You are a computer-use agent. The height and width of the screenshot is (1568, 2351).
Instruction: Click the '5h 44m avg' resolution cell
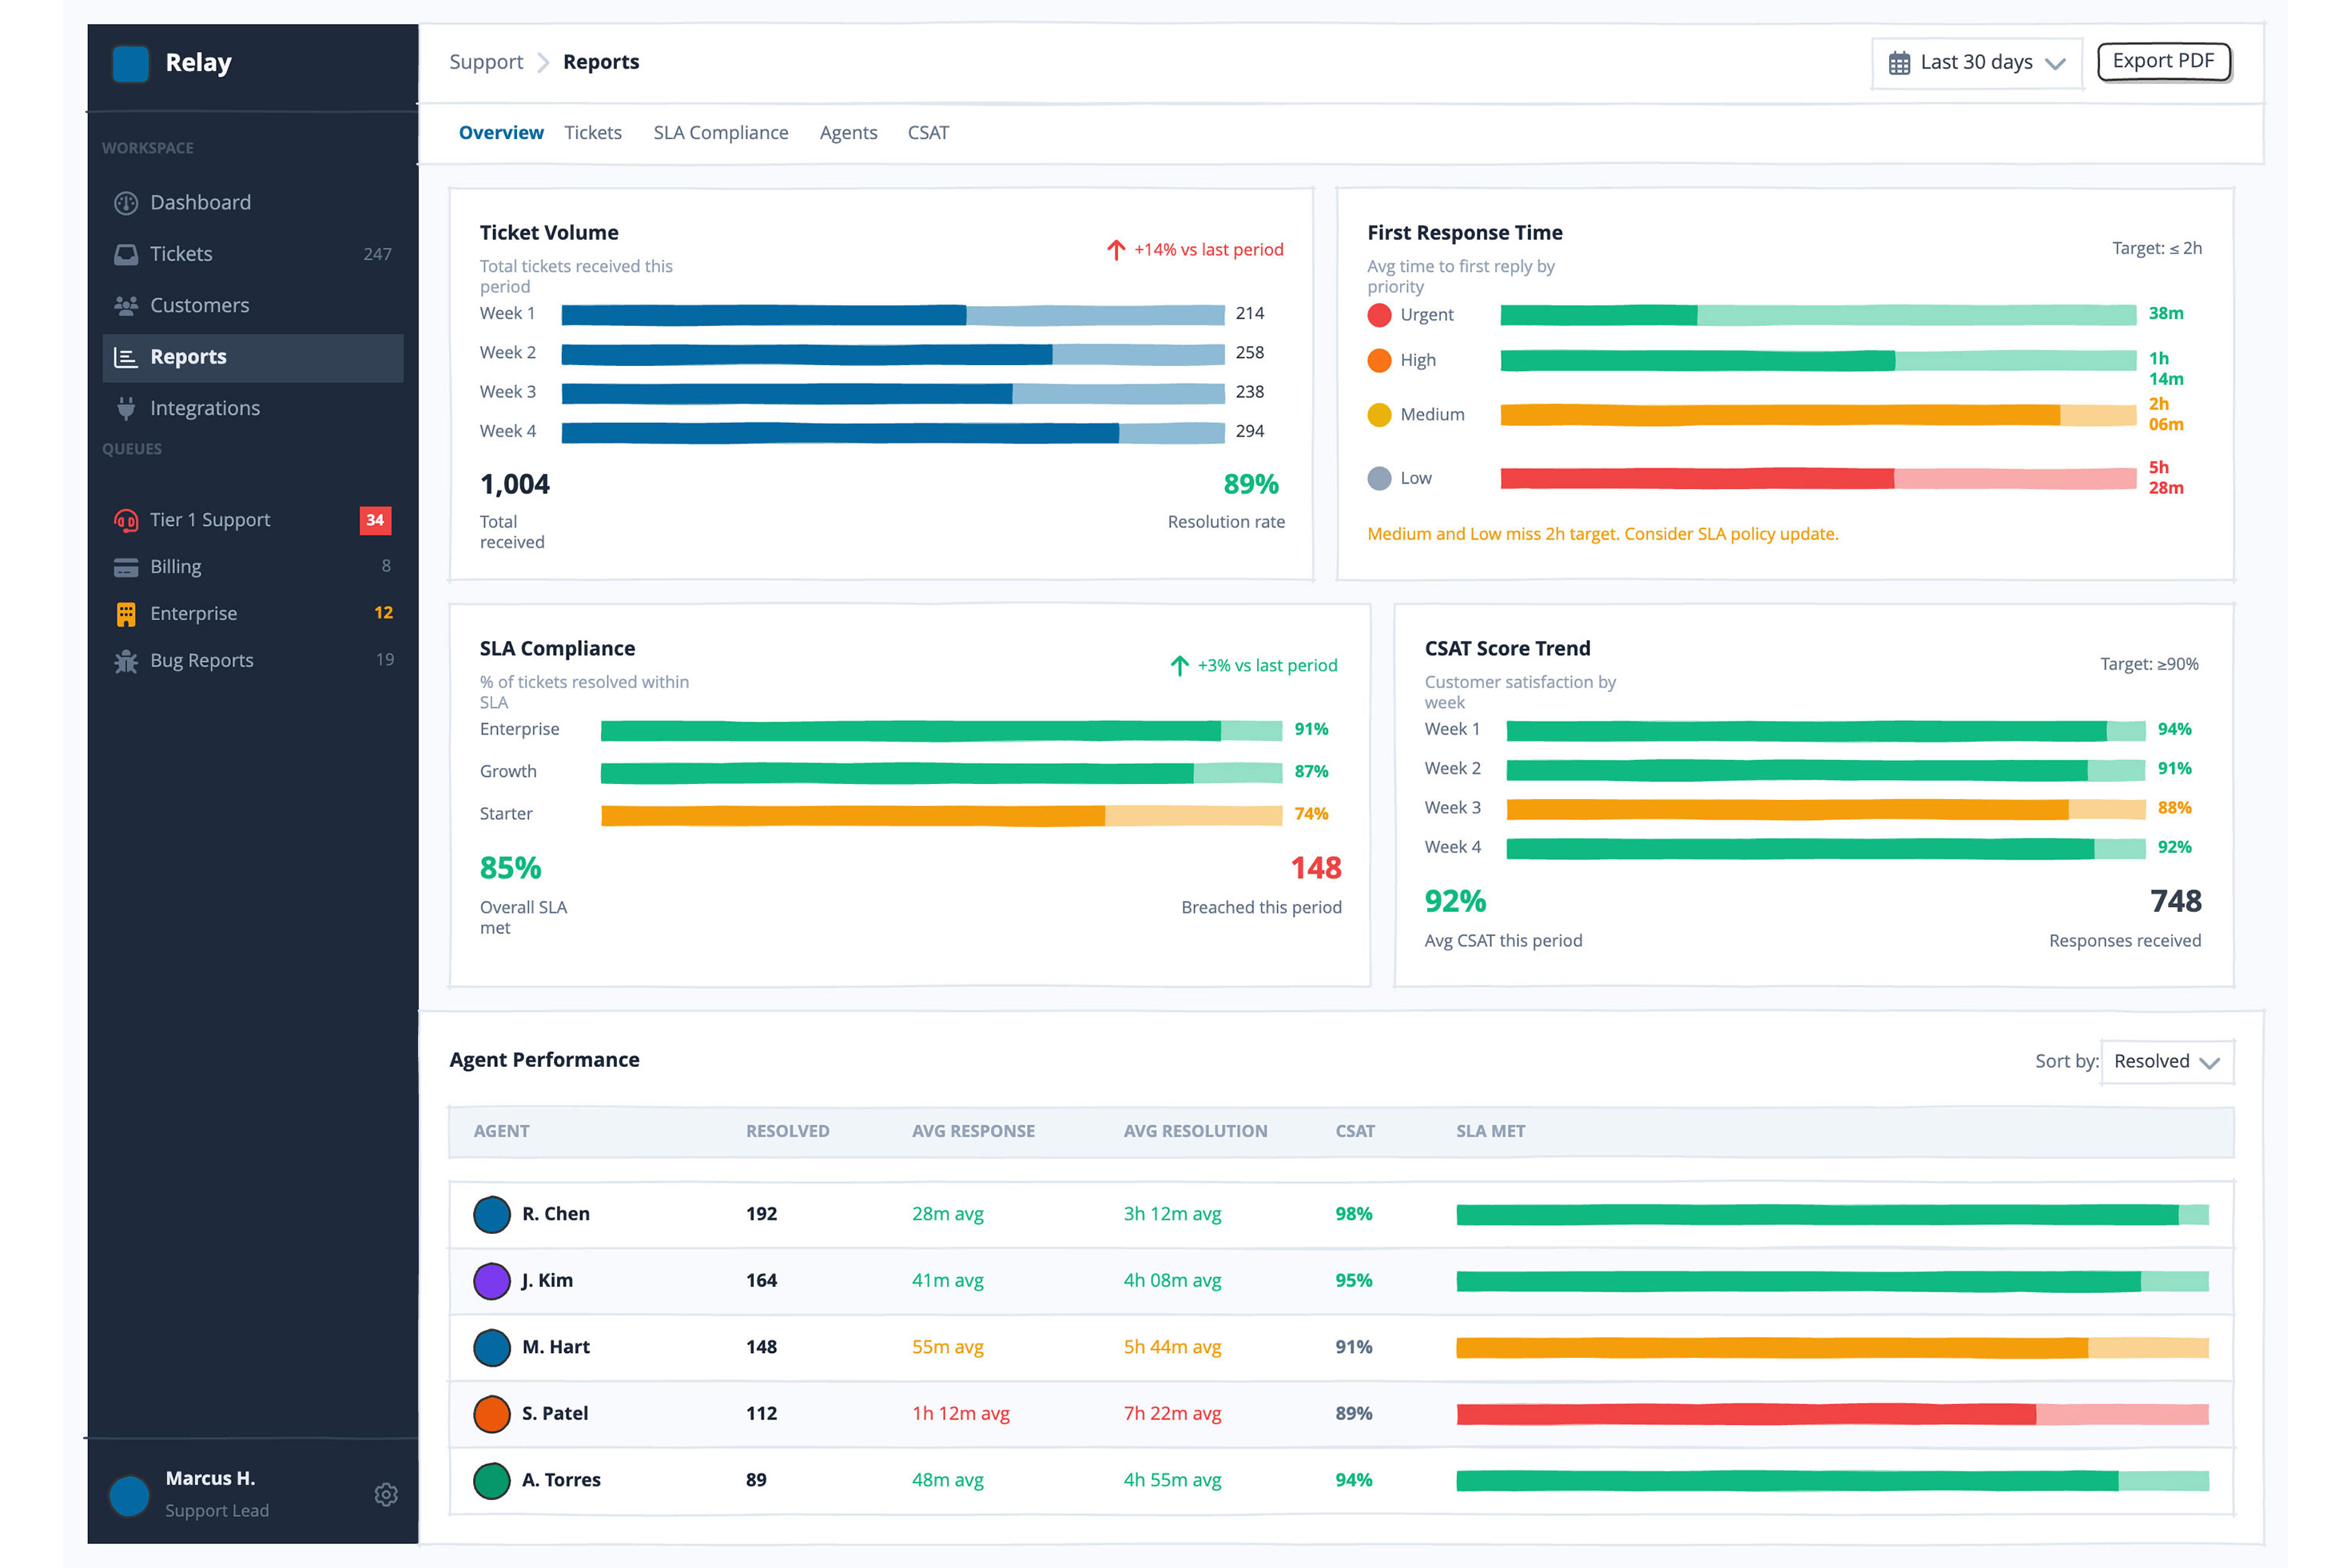(1172, 1347)
